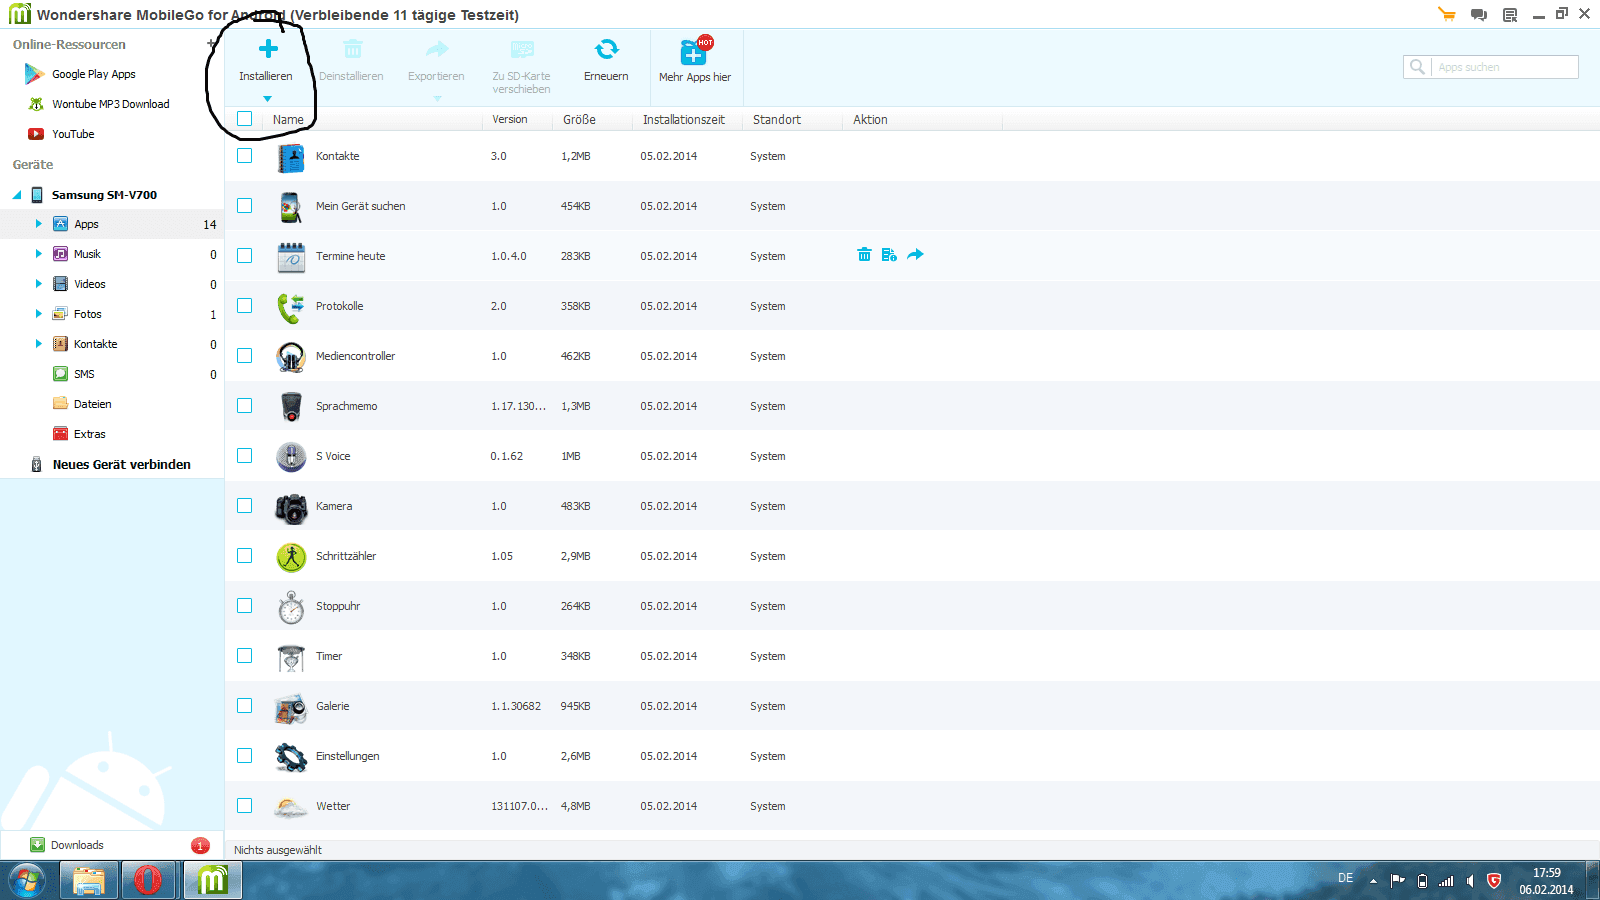Show hidden system tray icons
The width and height of the screenshot is (1600, 900).
1373,881
